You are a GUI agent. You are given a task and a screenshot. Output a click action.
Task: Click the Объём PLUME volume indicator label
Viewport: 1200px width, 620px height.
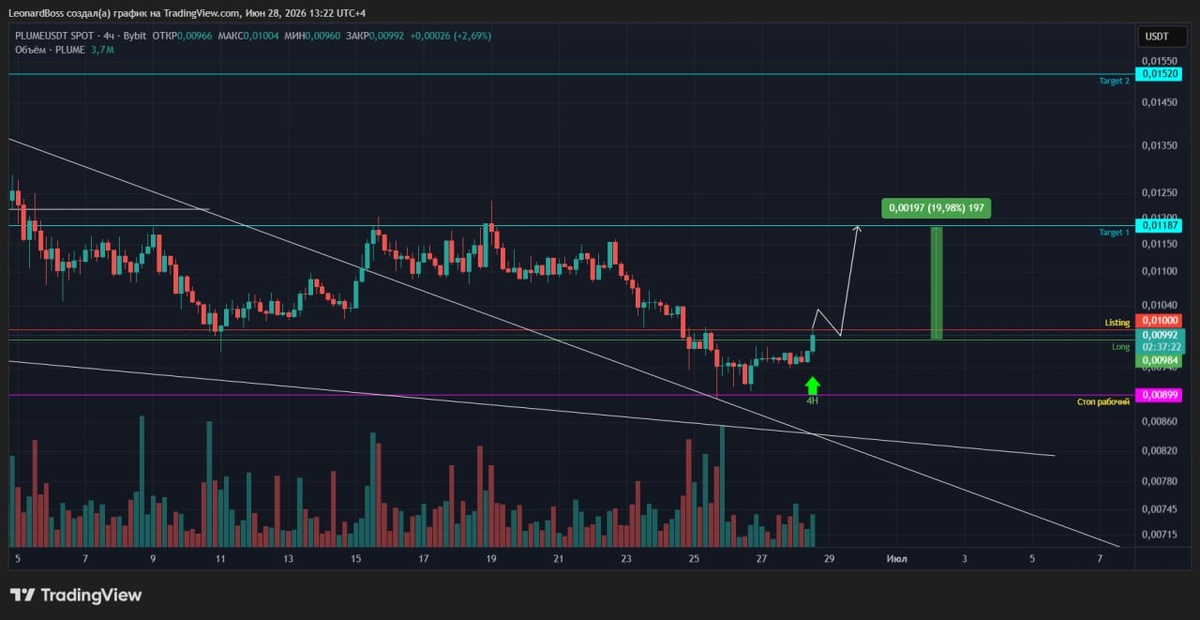coord(49,49)
